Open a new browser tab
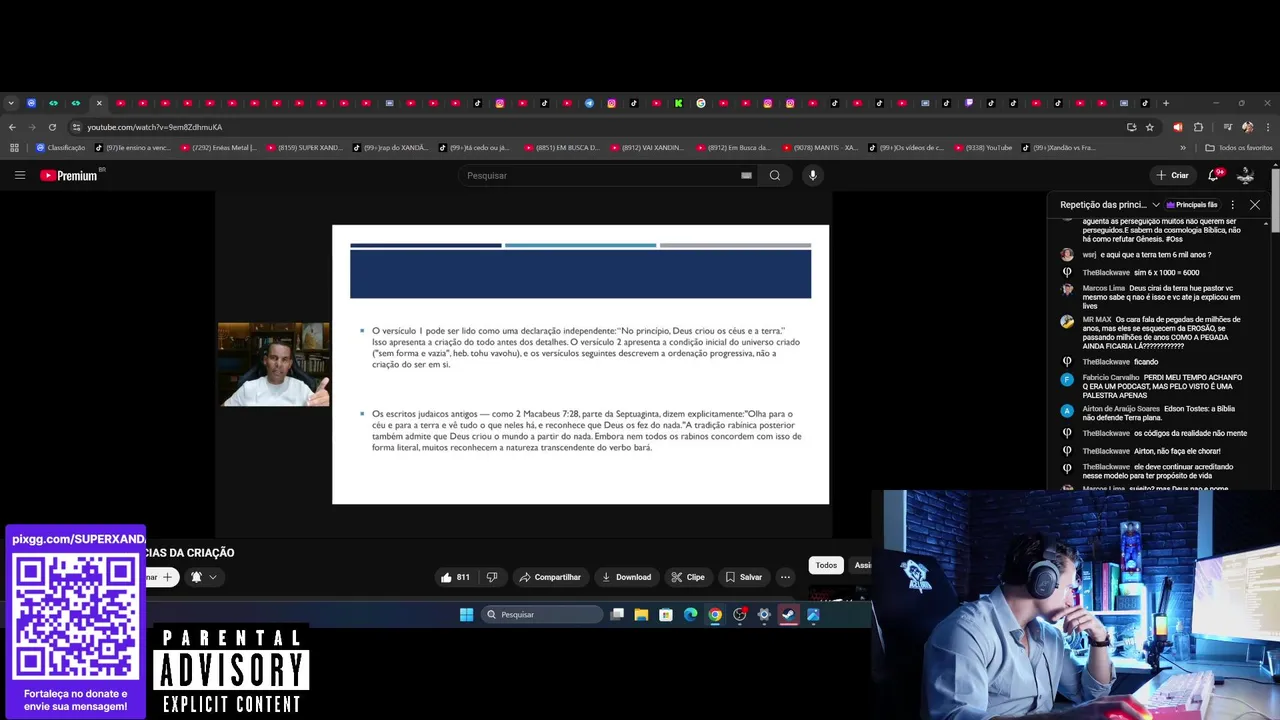Screen dimensions: 1280x720 coord(1165,103)
